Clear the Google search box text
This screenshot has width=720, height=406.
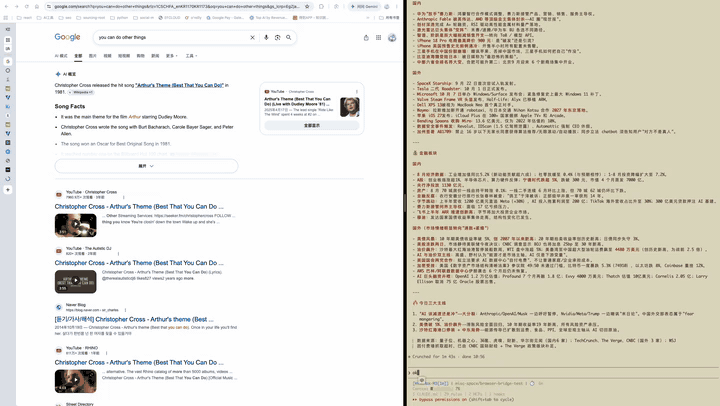point(252,38)
